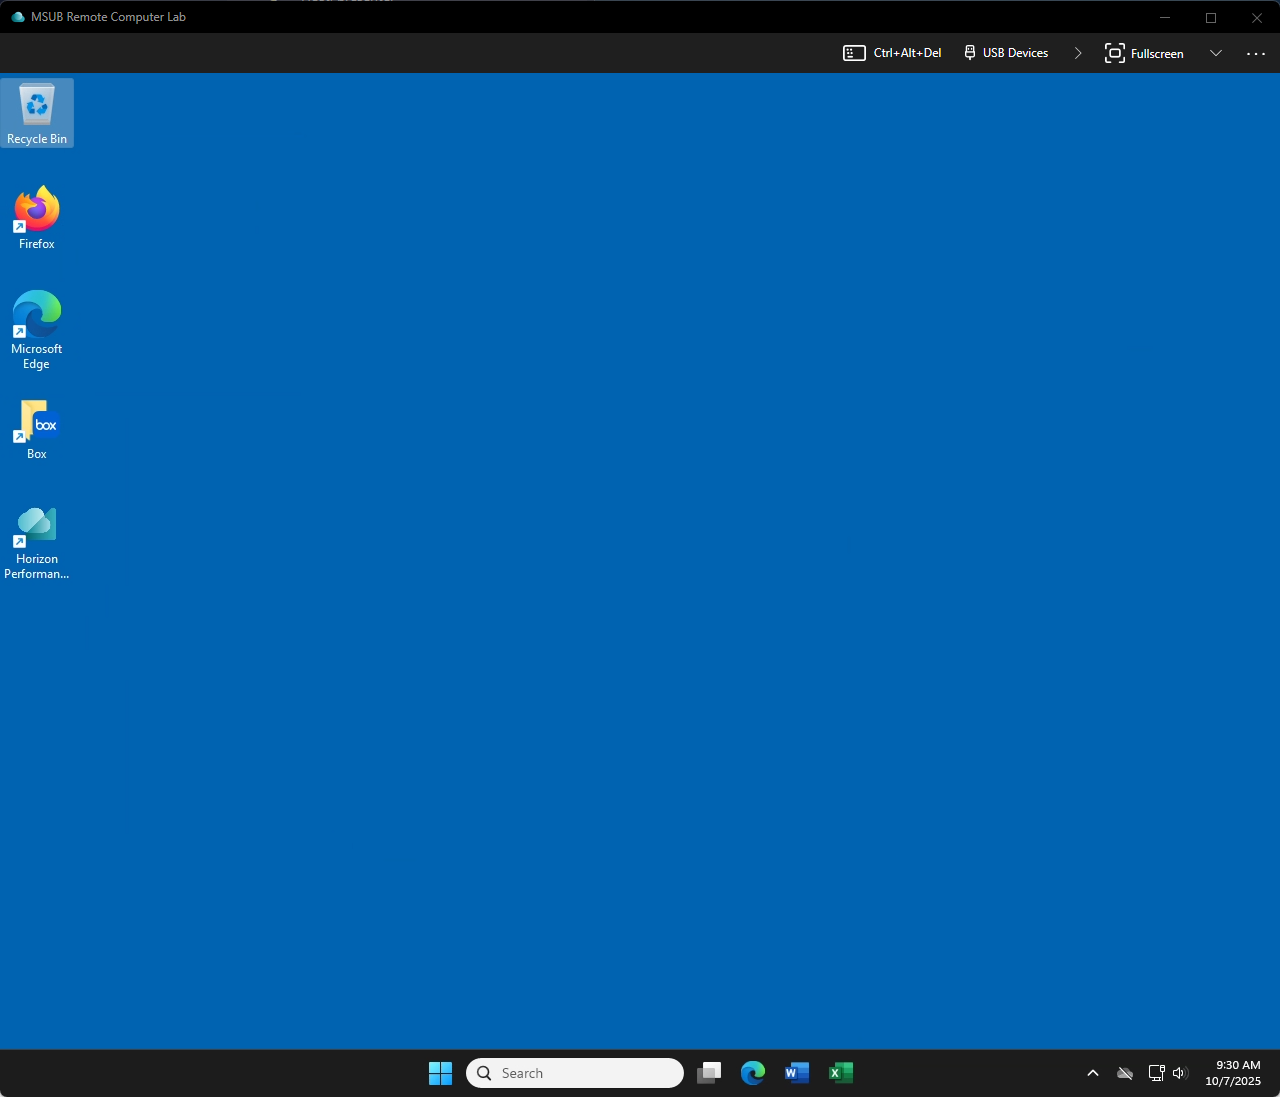Select the Box desktop shortcut

pos(37,429)
